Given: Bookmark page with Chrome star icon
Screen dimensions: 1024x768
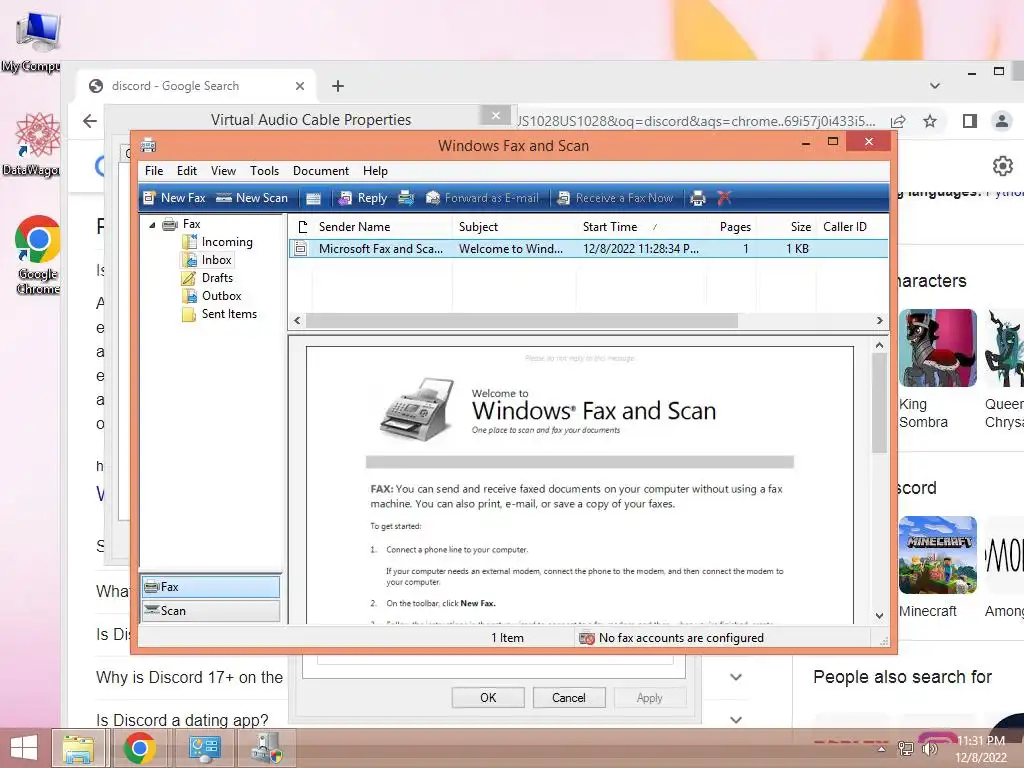Looking at the screenshot, I should [930, 121].
